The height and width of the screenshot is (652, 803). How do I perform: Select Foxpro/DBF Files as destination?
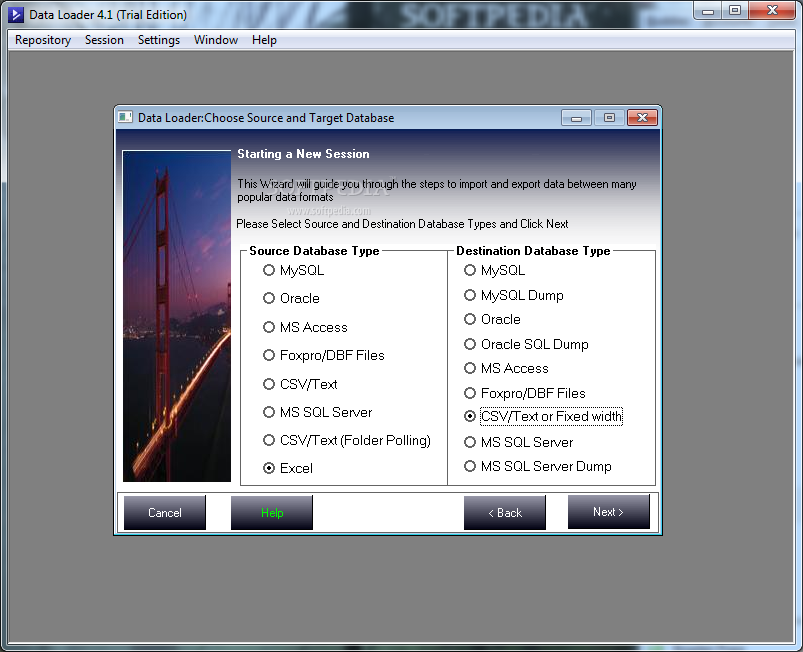point(524,393)
